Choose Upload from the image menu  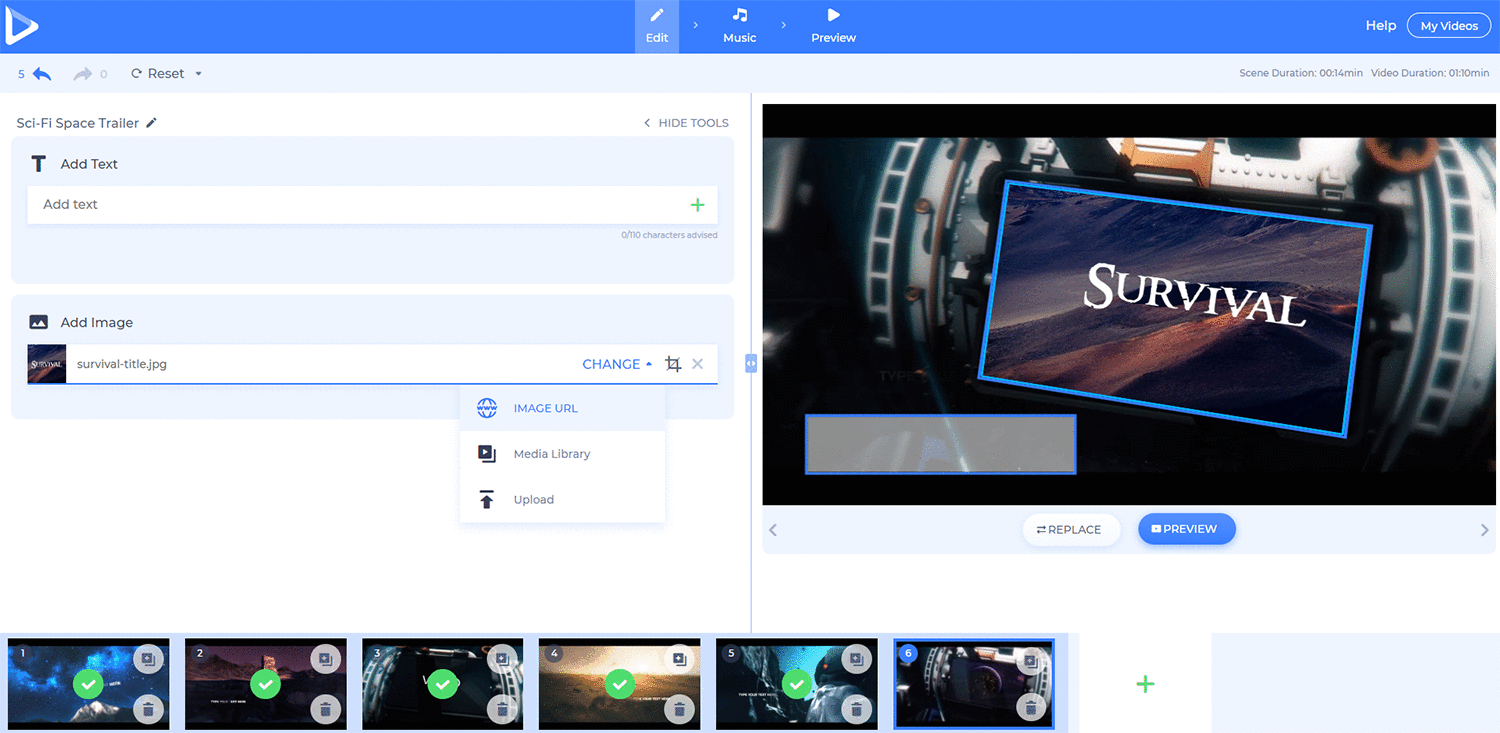click(533, 500)
